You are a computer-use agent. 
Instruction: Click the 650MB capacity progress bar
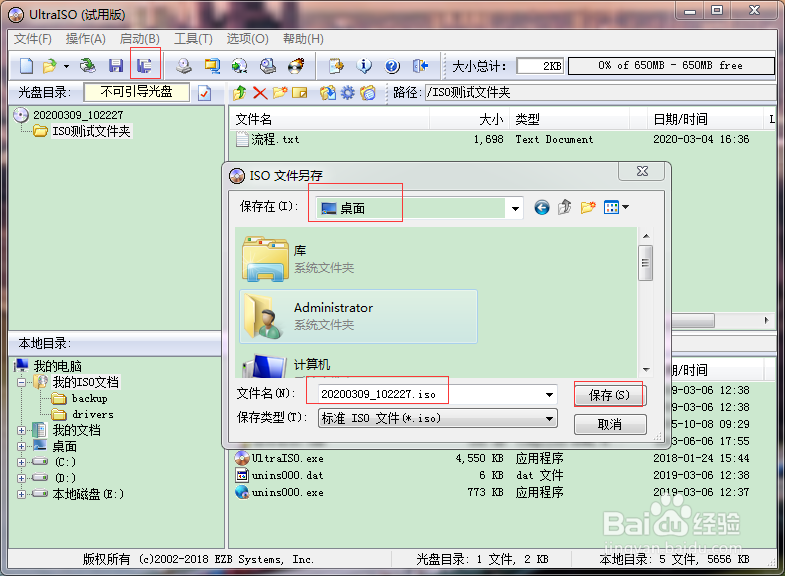click(x=671, y=66)
